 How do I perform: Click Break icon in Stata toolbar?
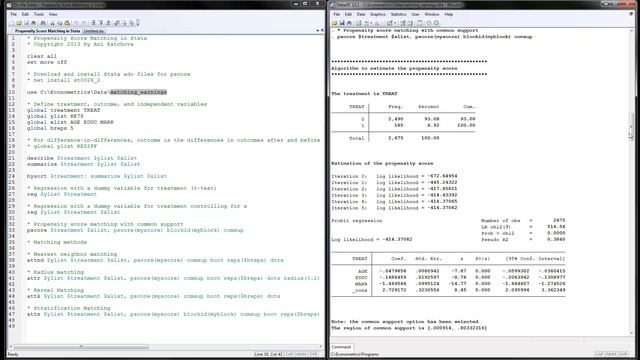point(436,23)
